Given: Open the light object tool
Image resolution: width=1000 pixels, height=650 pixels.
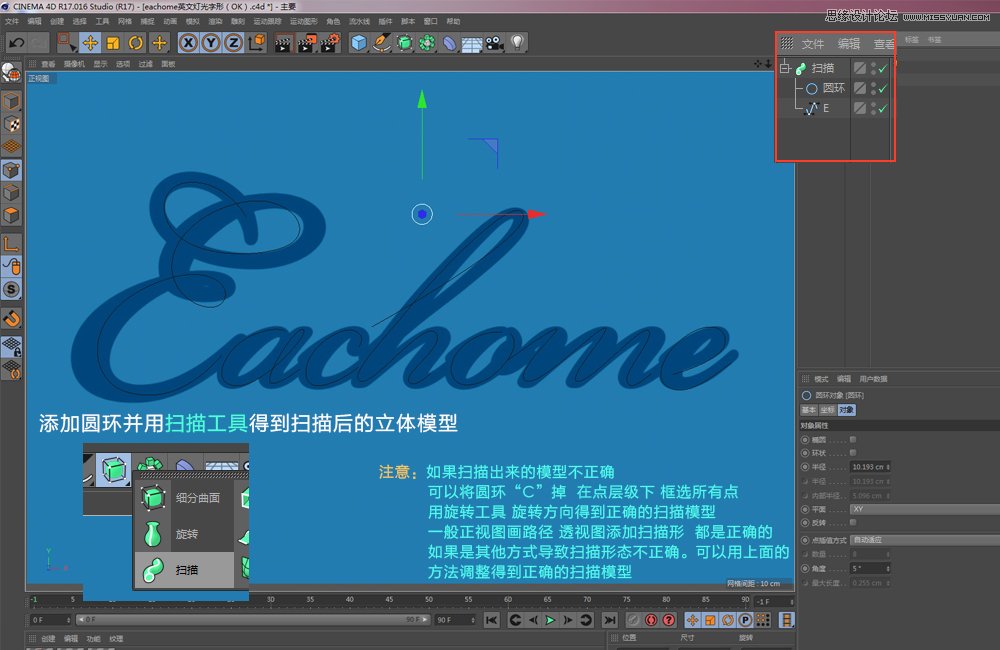Looking at the screenshot, I should 515,42.
